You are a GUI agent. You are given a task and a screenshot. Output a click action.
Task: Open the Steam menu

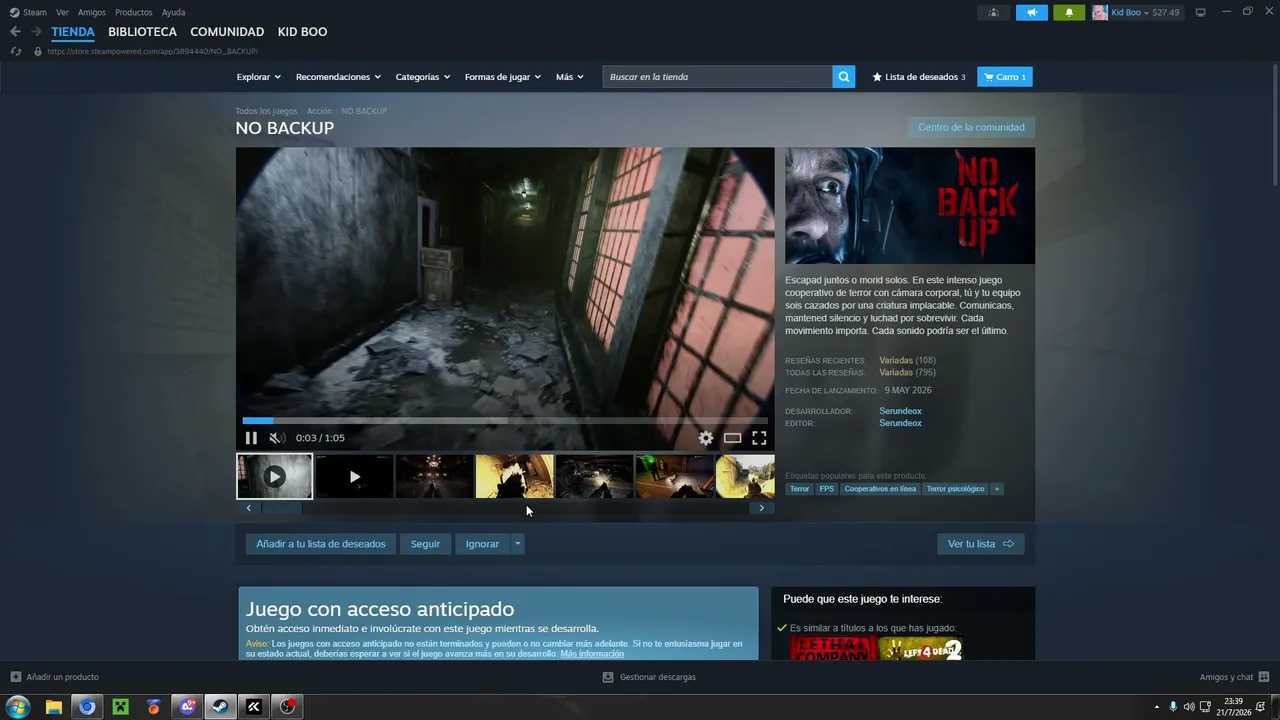point(28,12)
